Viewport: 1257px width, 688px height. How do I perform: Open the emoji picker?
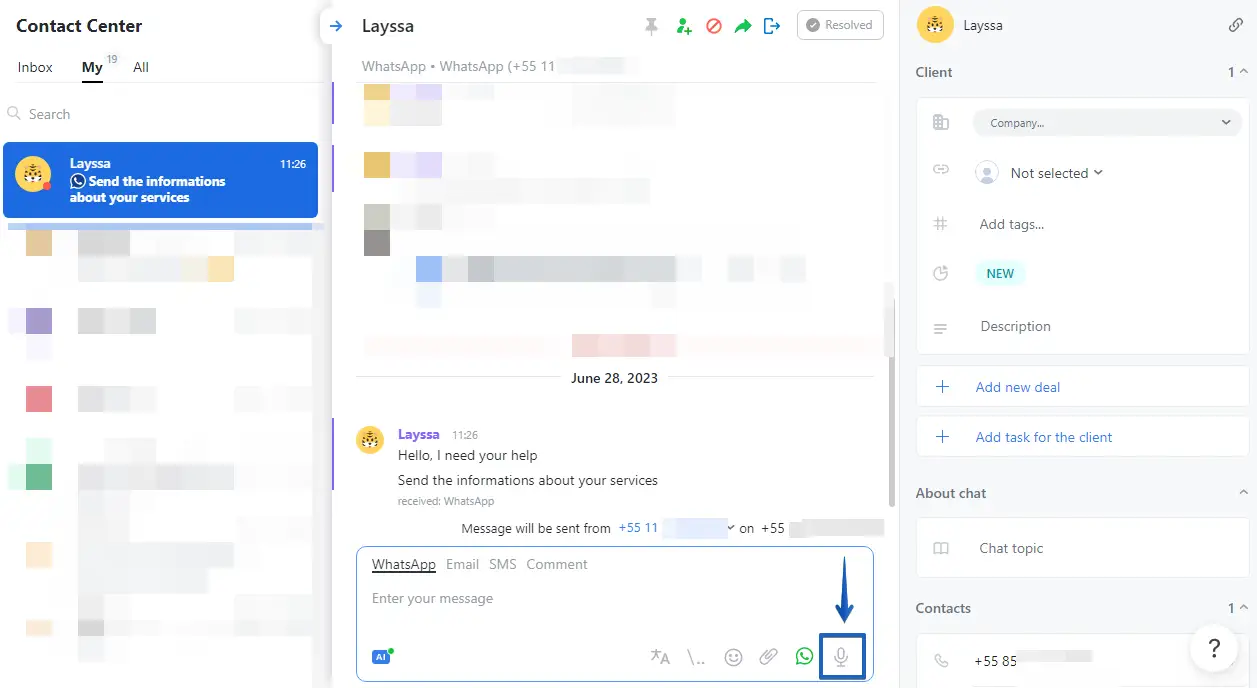[x=733, y=657]
